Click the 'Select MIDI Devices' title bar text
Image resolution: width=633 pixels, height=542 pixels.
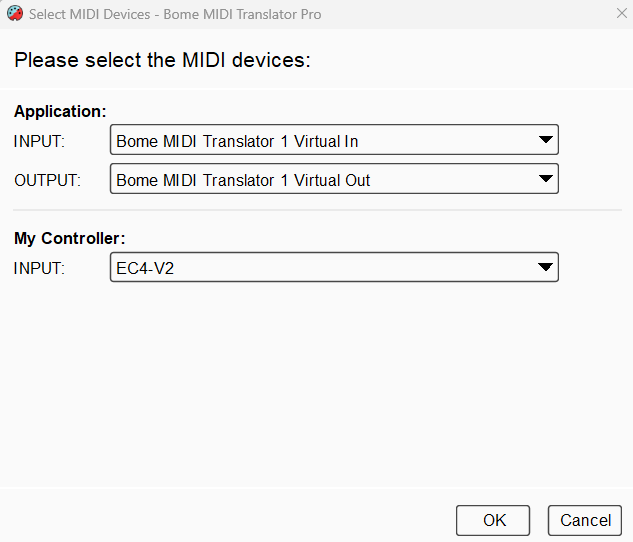pyautogui.click(x=90, y=14)
